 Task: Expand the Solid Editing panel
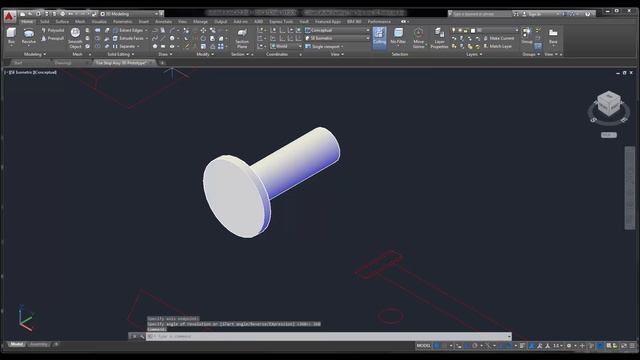[x=121, y=54]
